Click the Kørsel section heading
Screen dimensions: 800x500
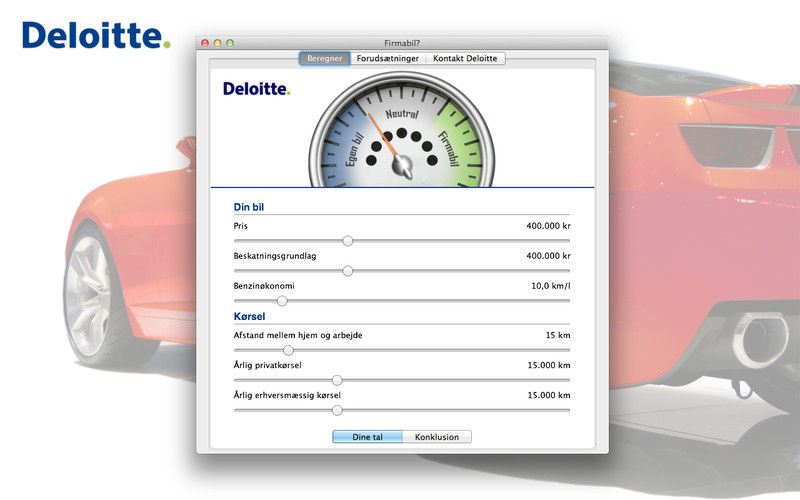click(x=249, y=316)
